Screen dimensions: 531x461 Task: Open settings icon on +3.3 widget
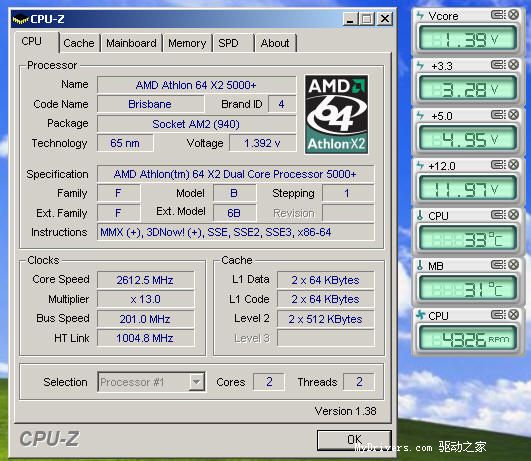point(498,64)
